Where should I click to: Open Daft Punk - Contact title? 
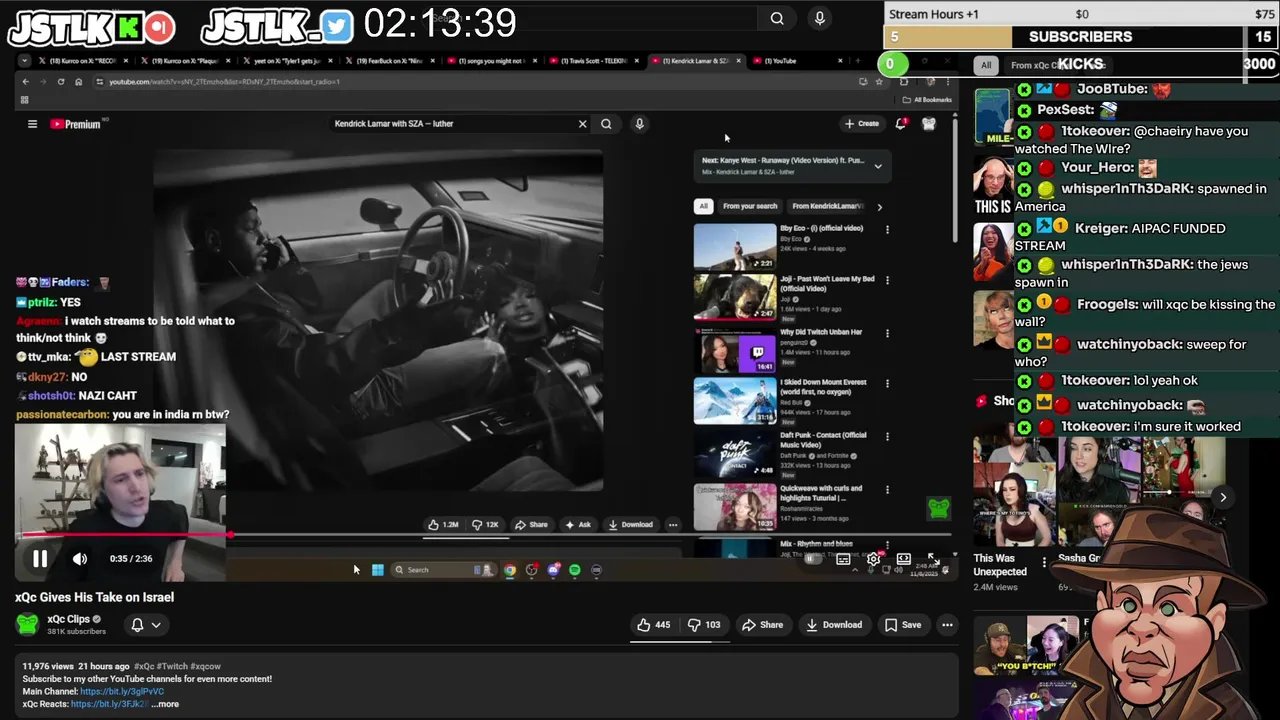(x=823, y=439)
